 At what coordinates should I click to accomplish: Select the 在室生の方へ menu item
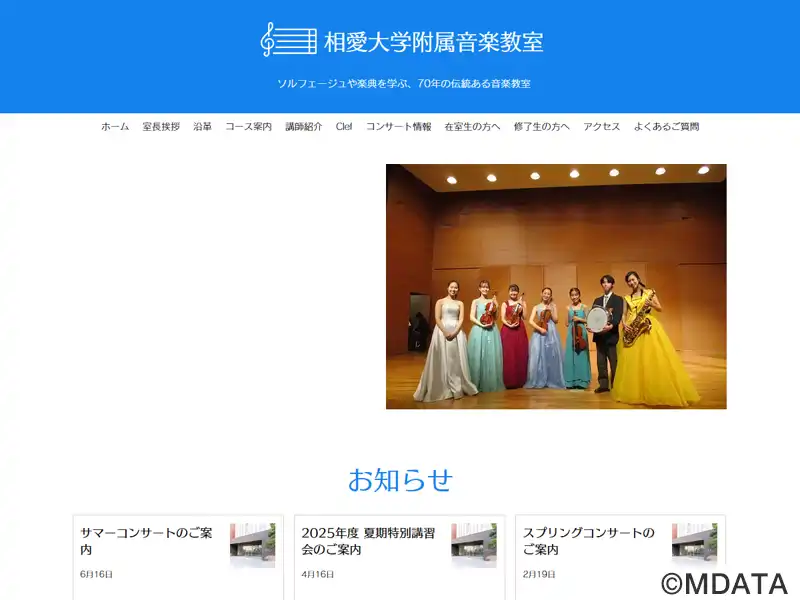(472, 127)
